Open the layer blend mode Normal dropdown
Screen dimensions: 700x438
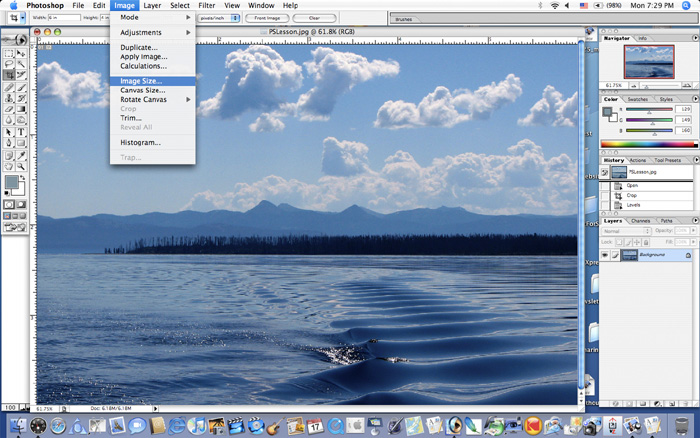626,231
